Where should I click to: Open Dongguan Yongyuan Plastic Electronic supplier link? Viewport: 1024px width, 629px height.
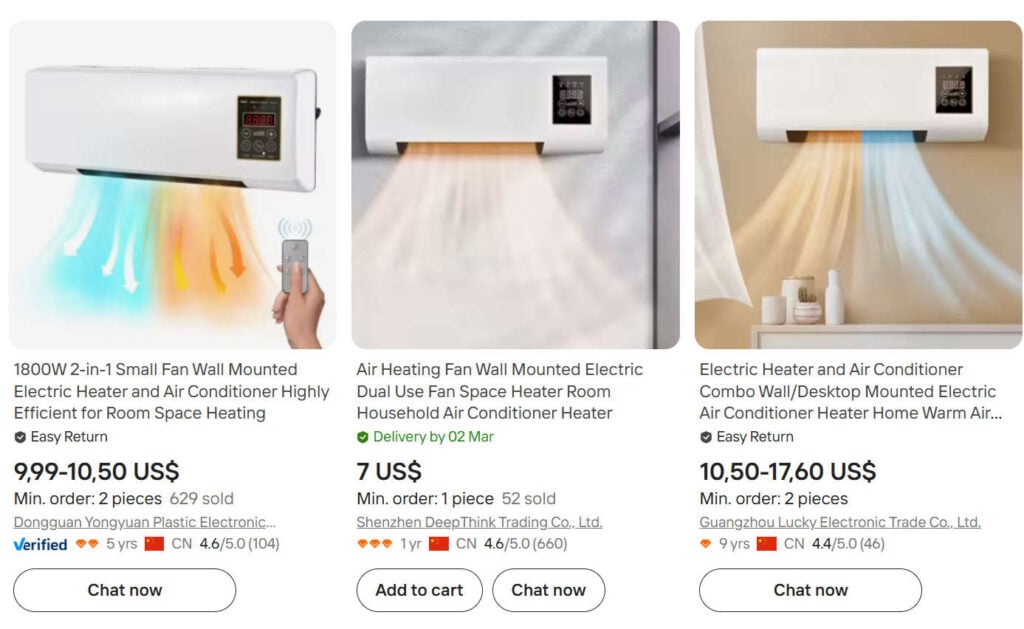pyautogui.click(x=144, y=522)
